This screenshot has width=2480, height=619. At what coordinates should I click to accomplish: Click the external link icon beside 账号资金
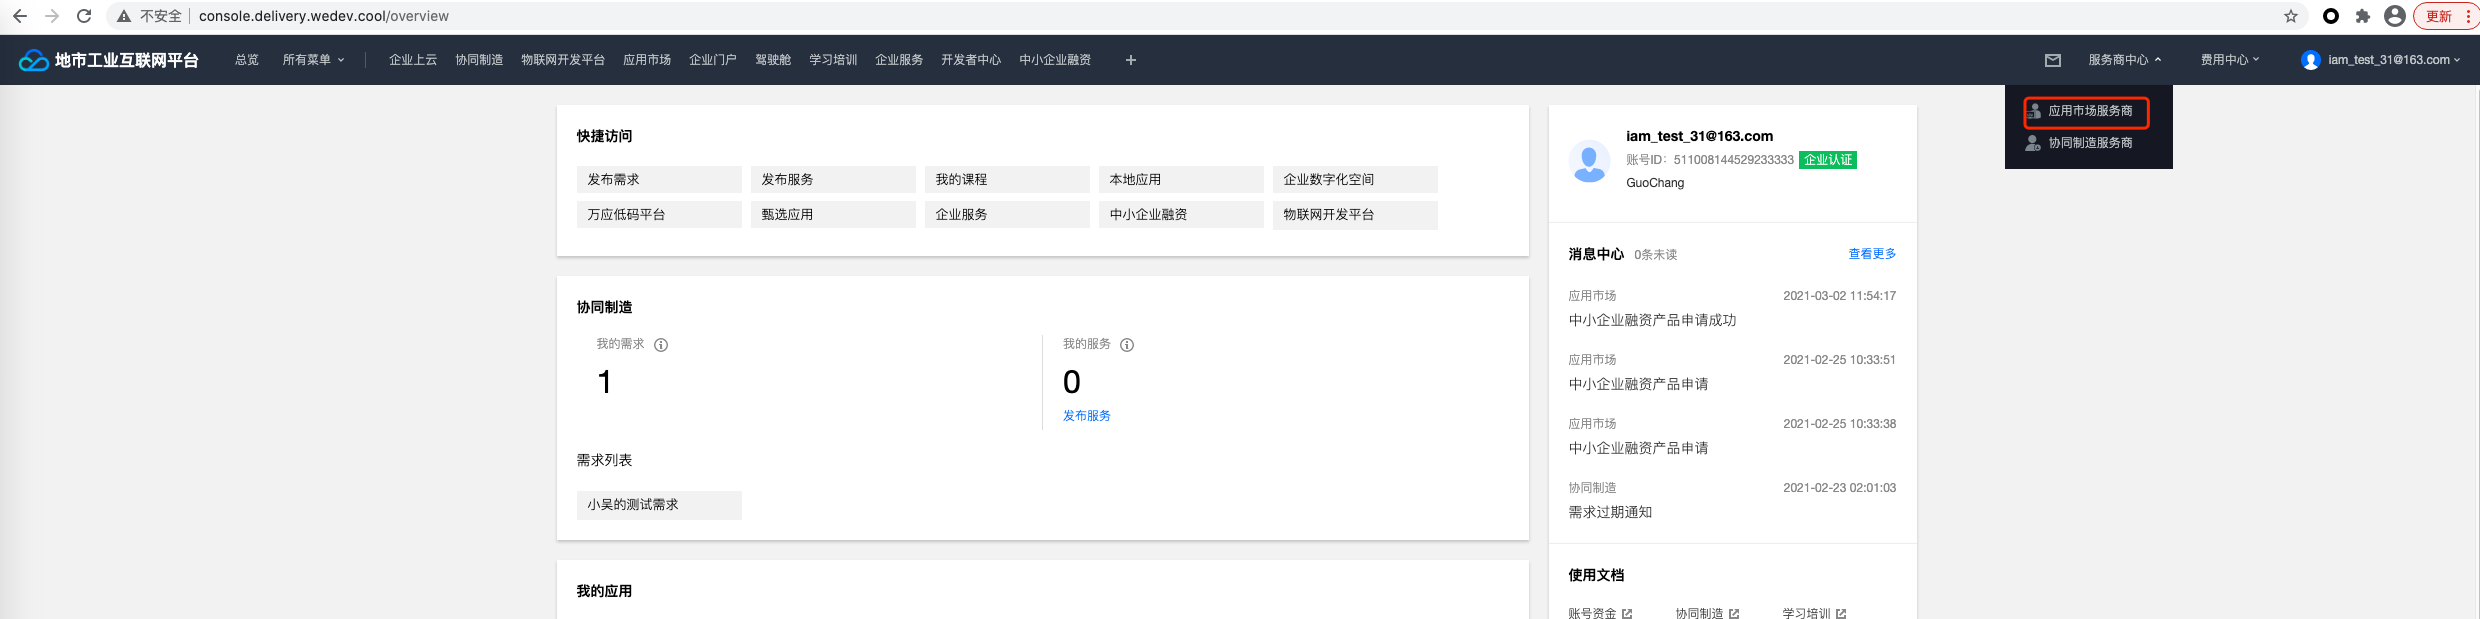(x=1627, y=614)
